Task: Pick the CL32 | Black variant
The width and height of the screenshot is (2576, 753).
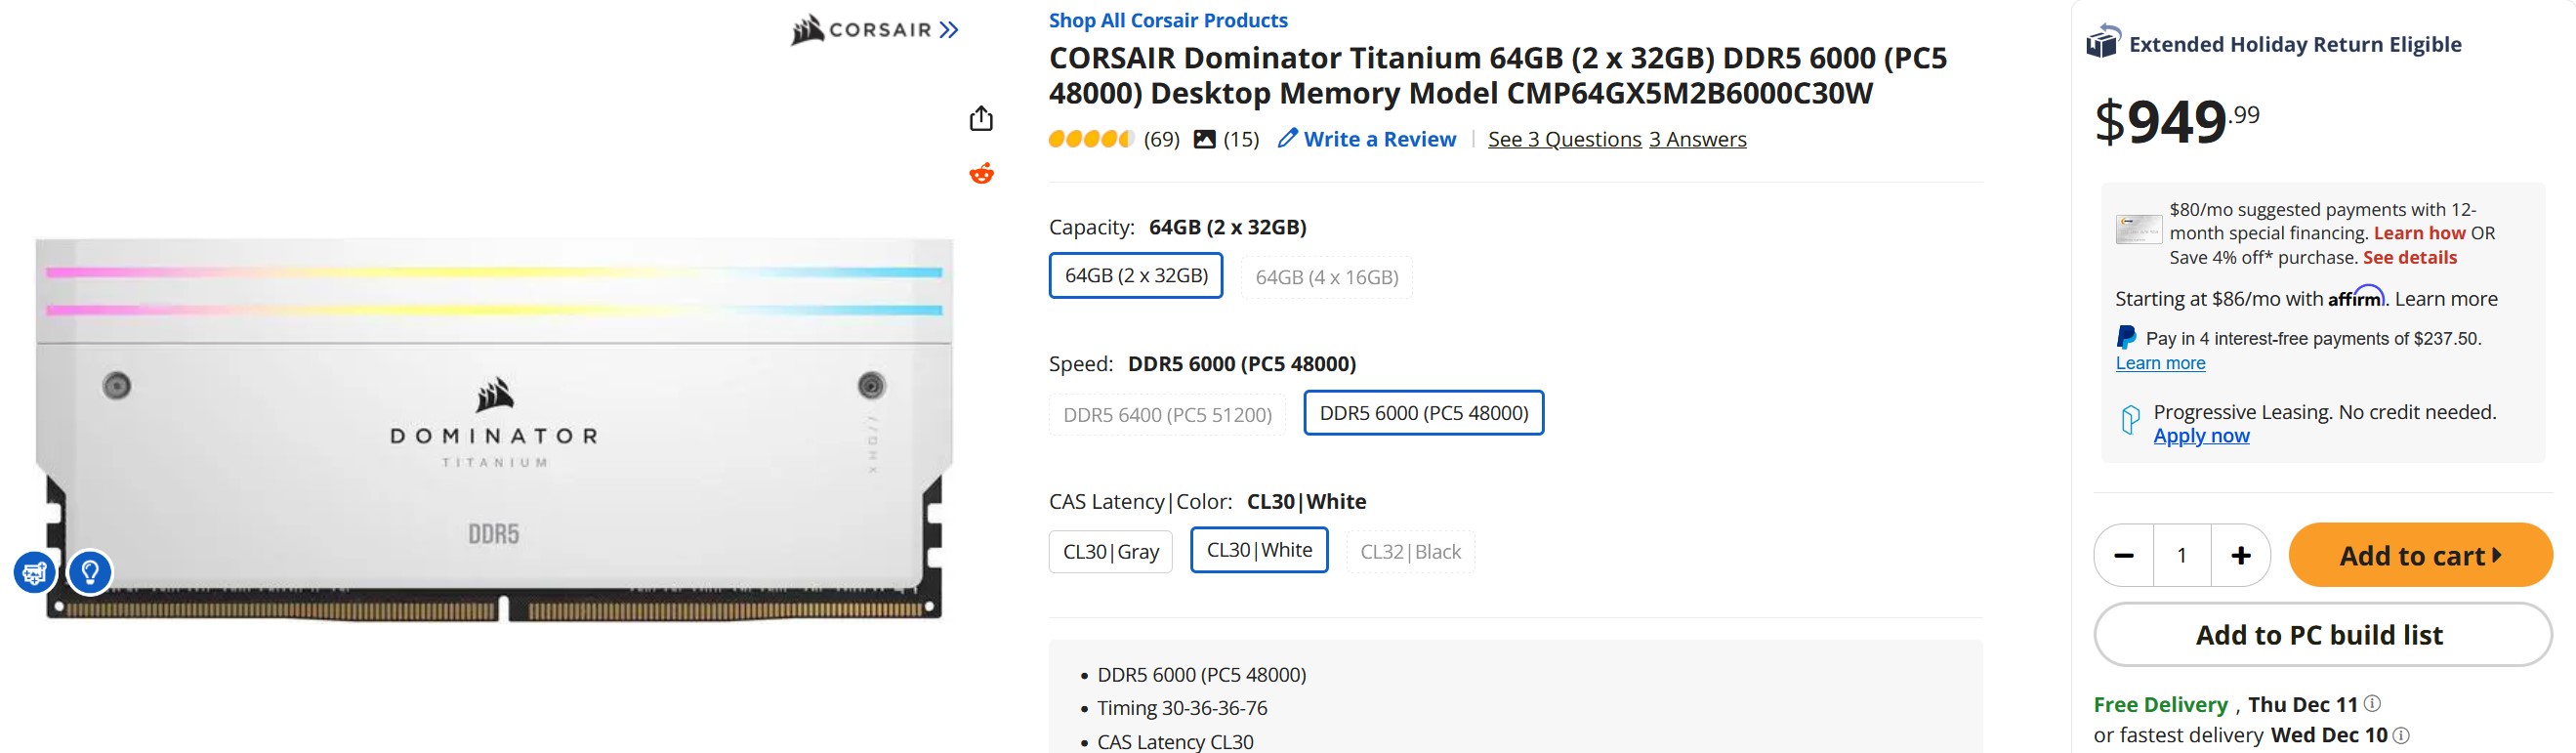Action: coord(1410,552)
